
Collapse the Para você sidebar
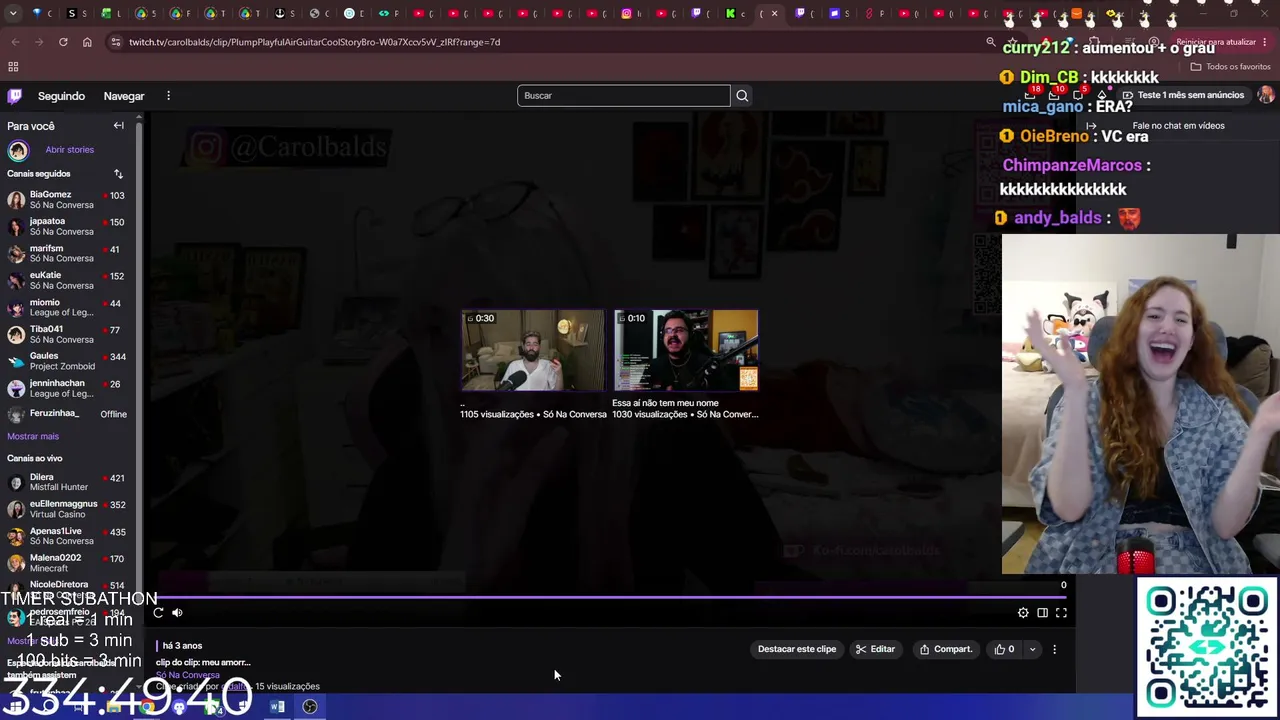click(x=118, y=126)
